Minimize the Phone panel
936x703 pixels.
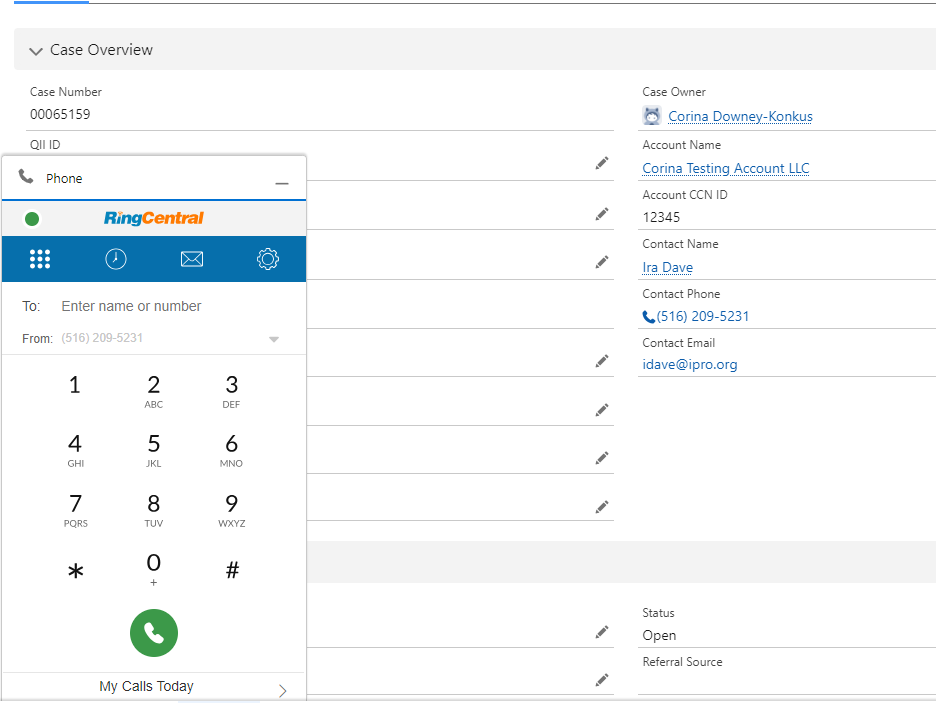(282, 183)
